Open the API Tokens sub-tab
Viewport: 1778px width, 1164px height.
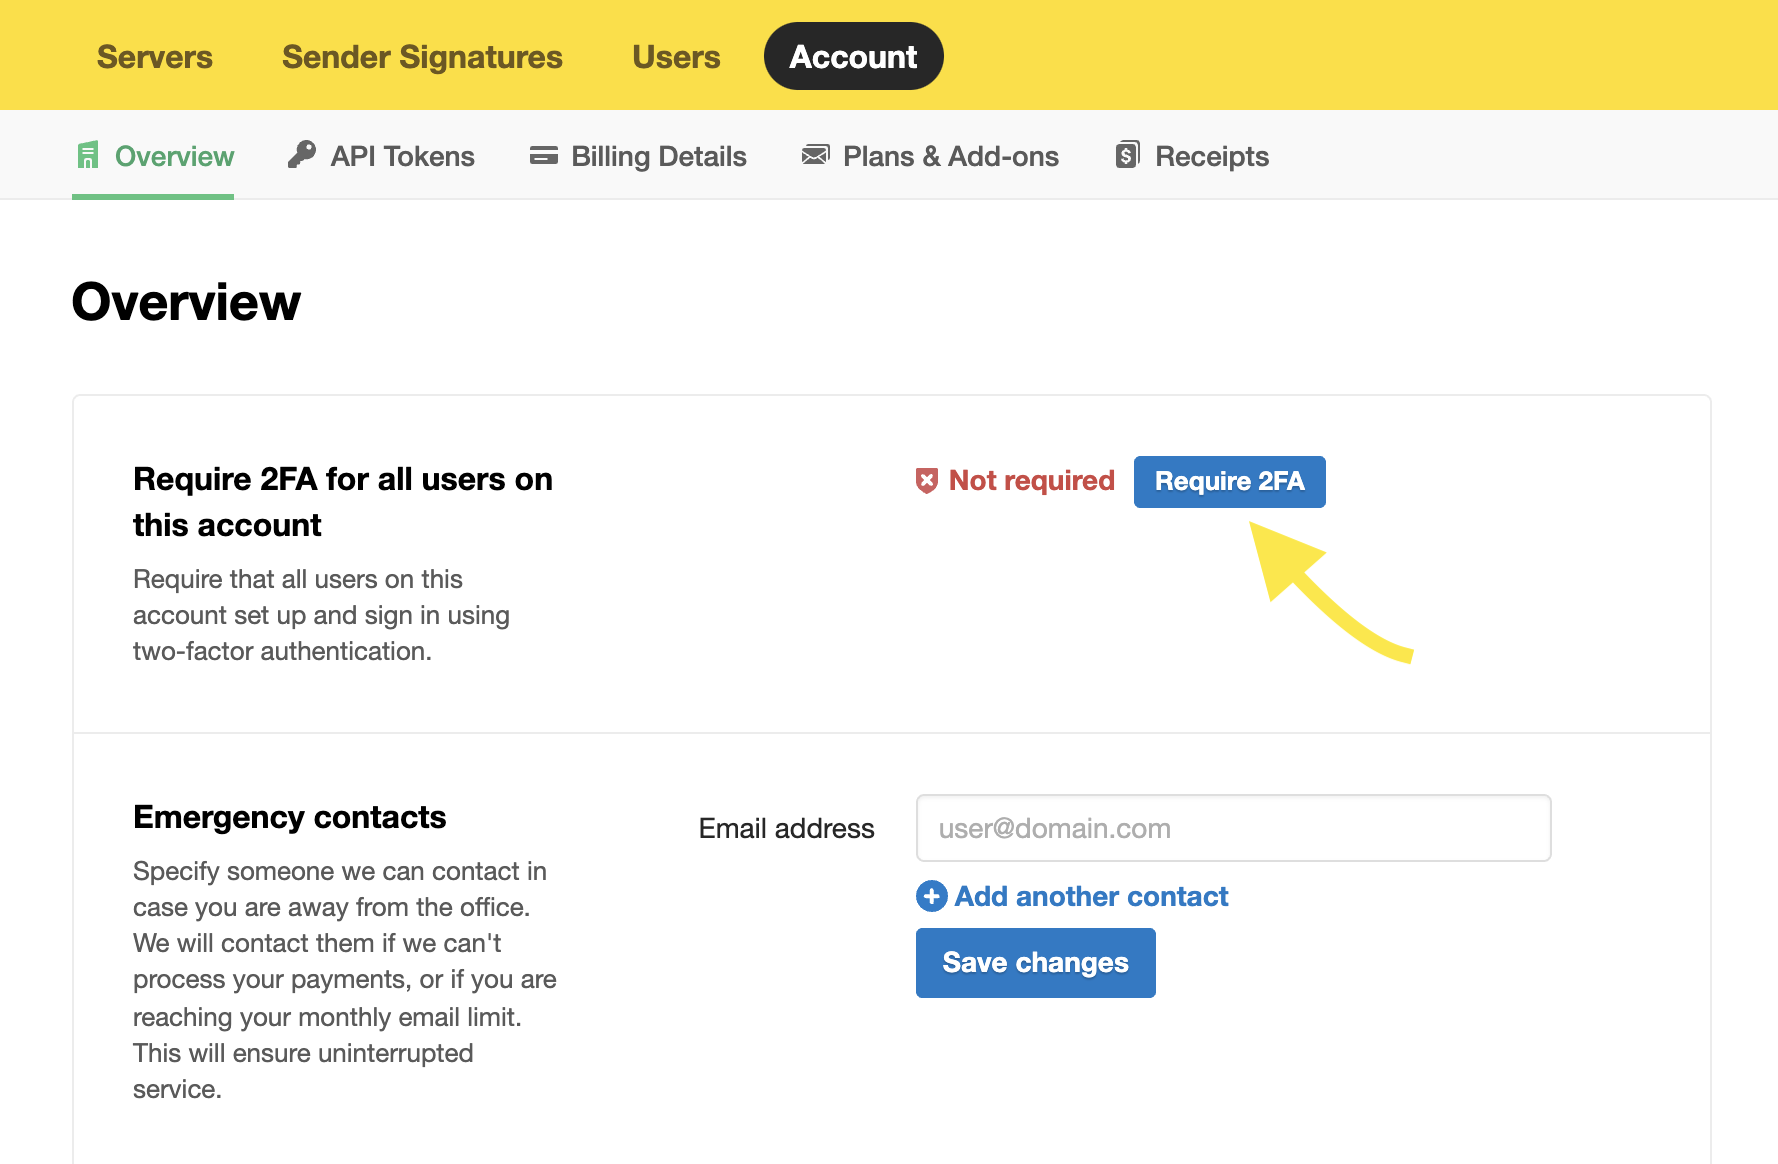pyautogui.click(x=402, y=156)
